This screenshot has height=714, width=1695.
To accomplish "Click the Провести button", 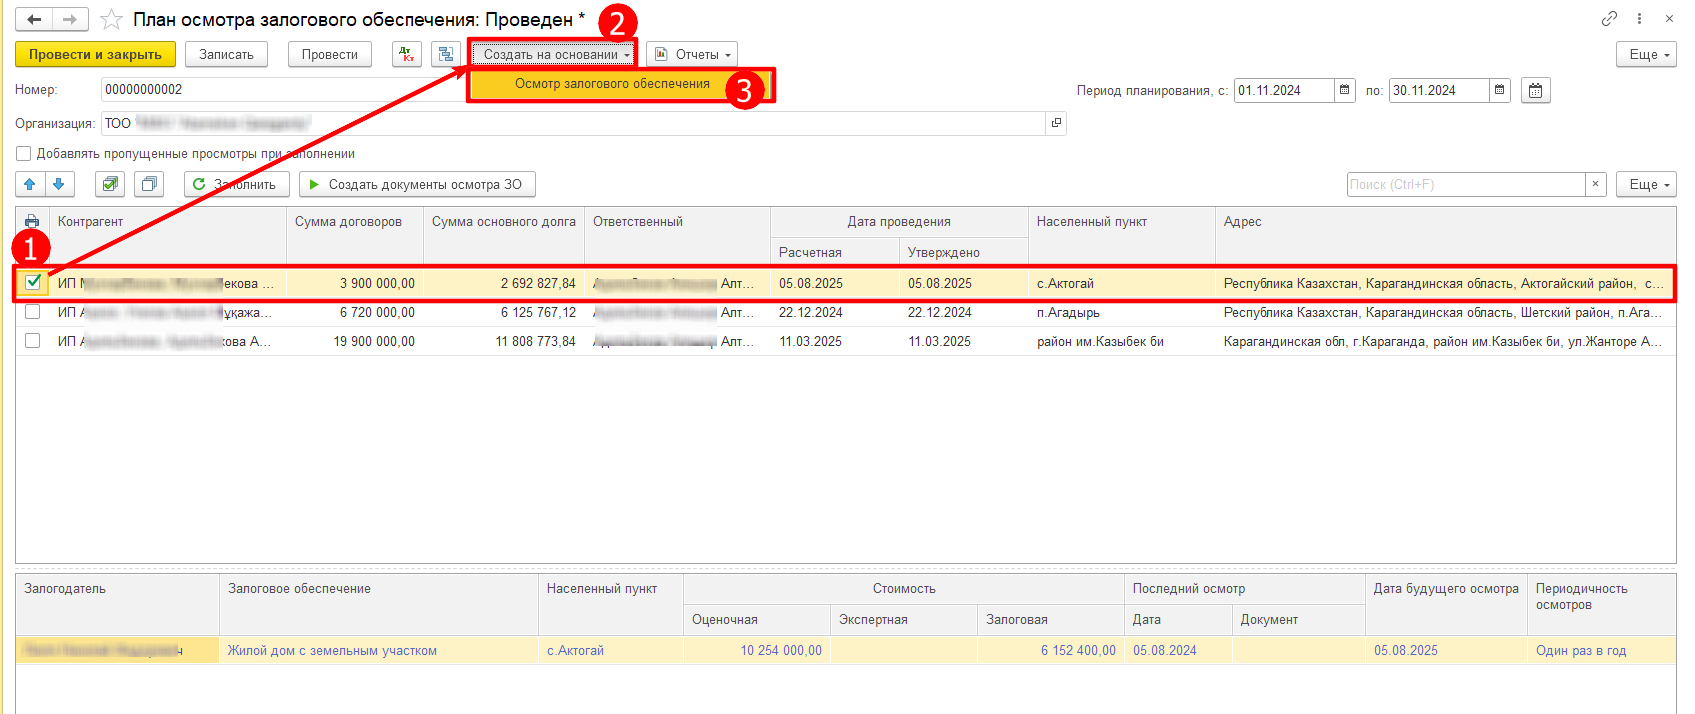I will (330, 54).
